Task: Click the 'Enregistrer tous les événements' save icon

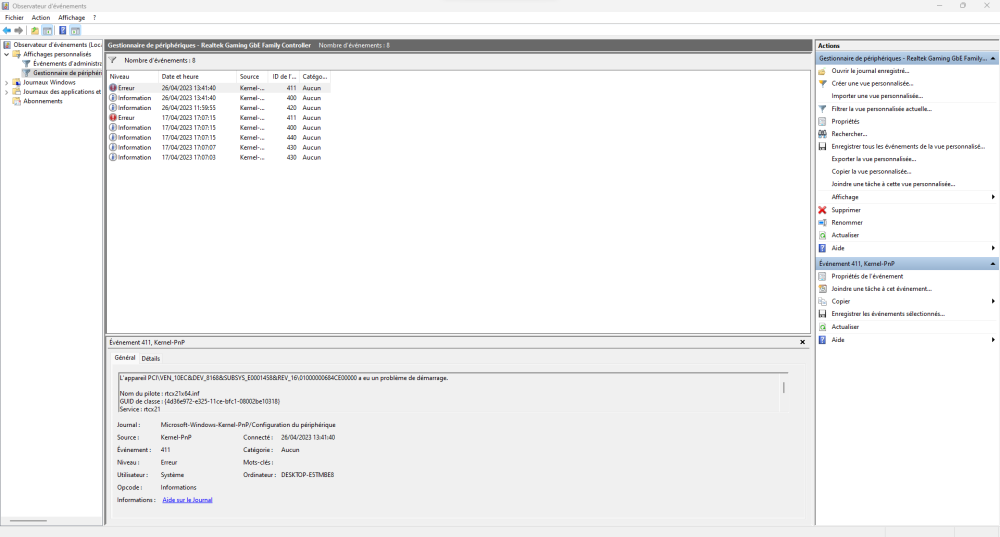Action: pyautogui.click(x=823, y=147)
